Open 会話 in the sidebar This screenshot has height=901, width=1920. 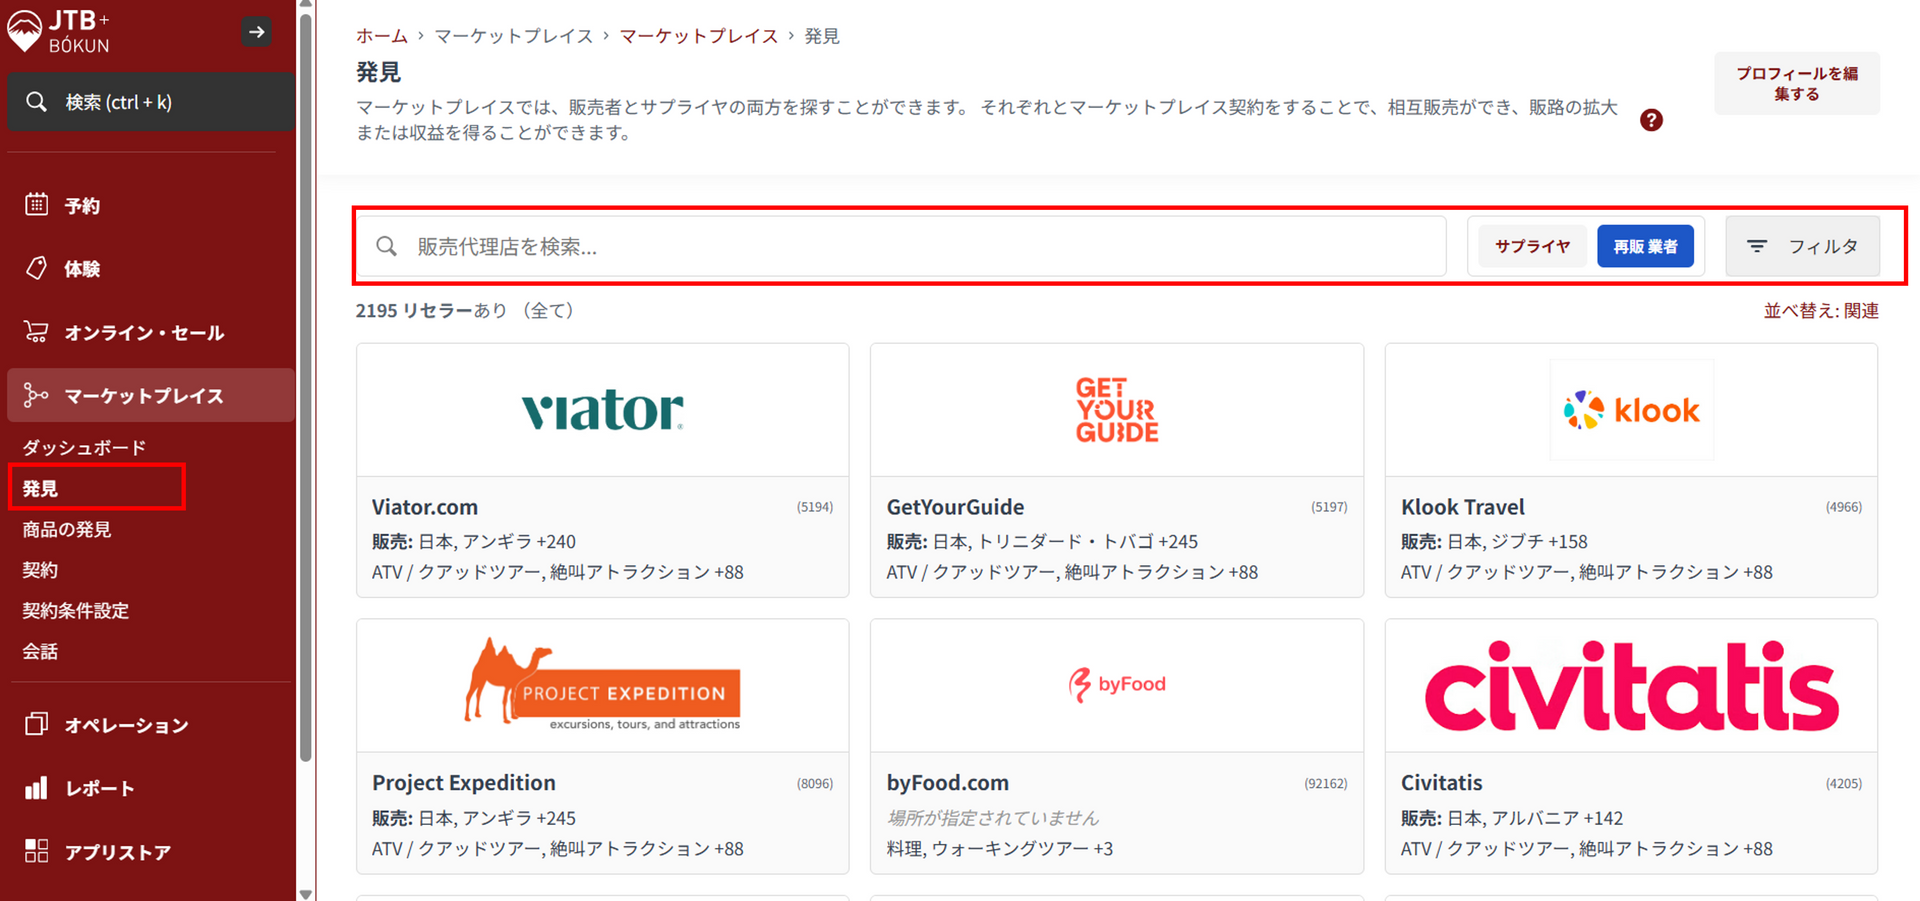click(x=40, y=651)
